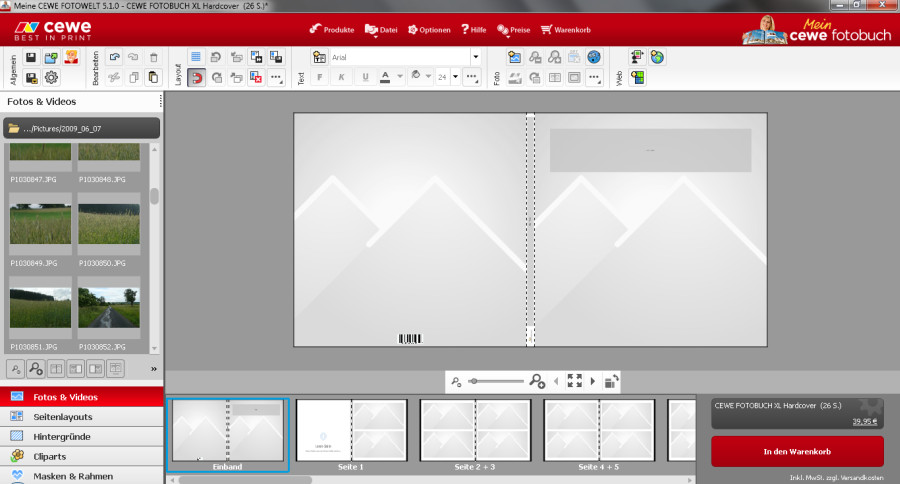This screenshot has height=484, width=900.
Task: Open settings gear in Allgemein group
Action: click(x=51, y=77)
